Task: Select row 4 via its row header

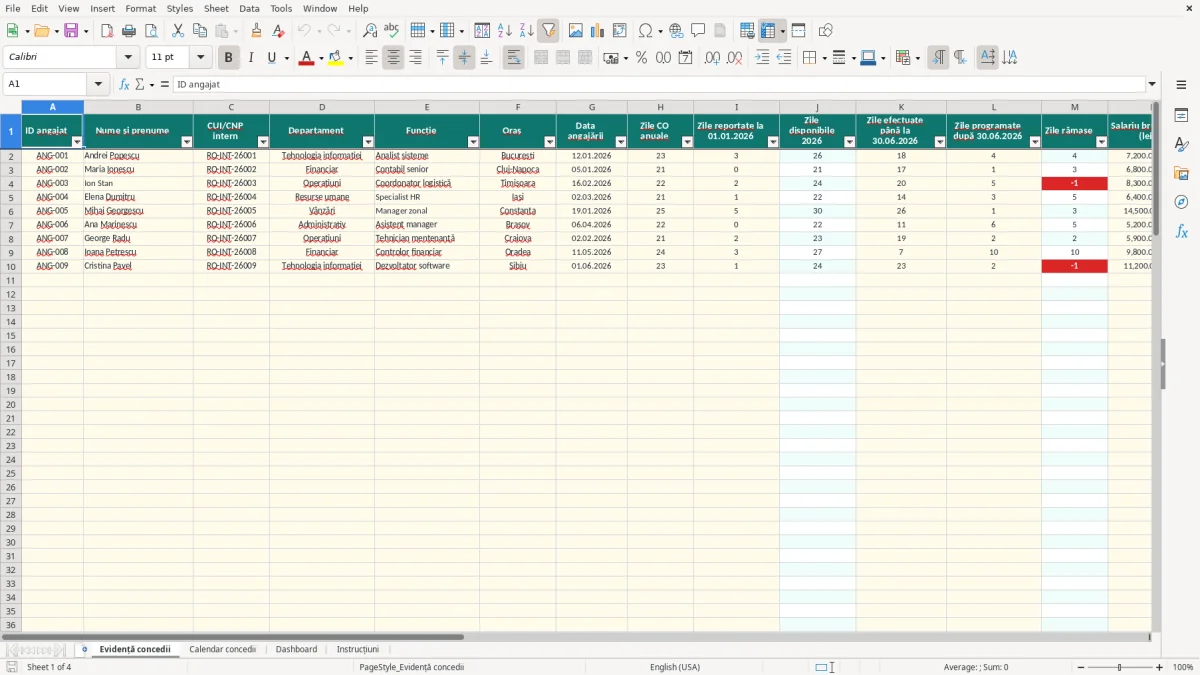Action: coord(11,183)
